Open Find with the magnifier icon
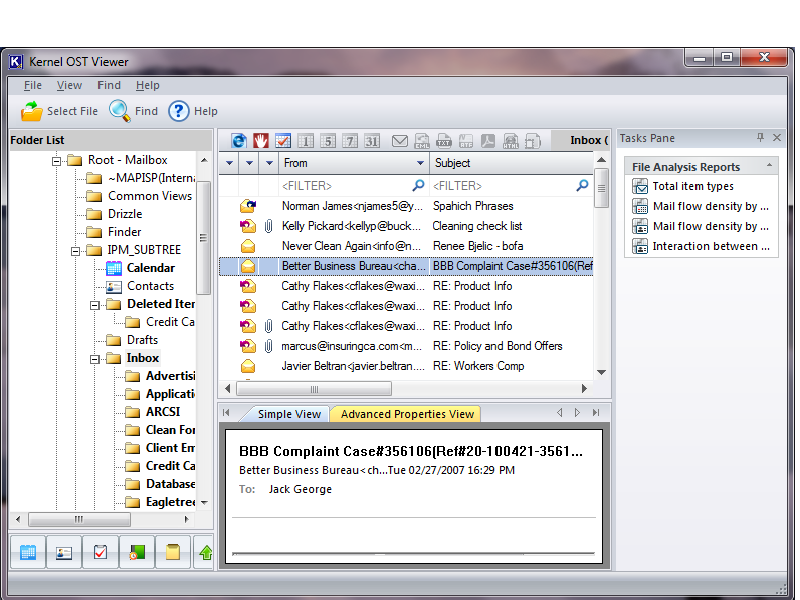800x600 pixels. point(120,111)
